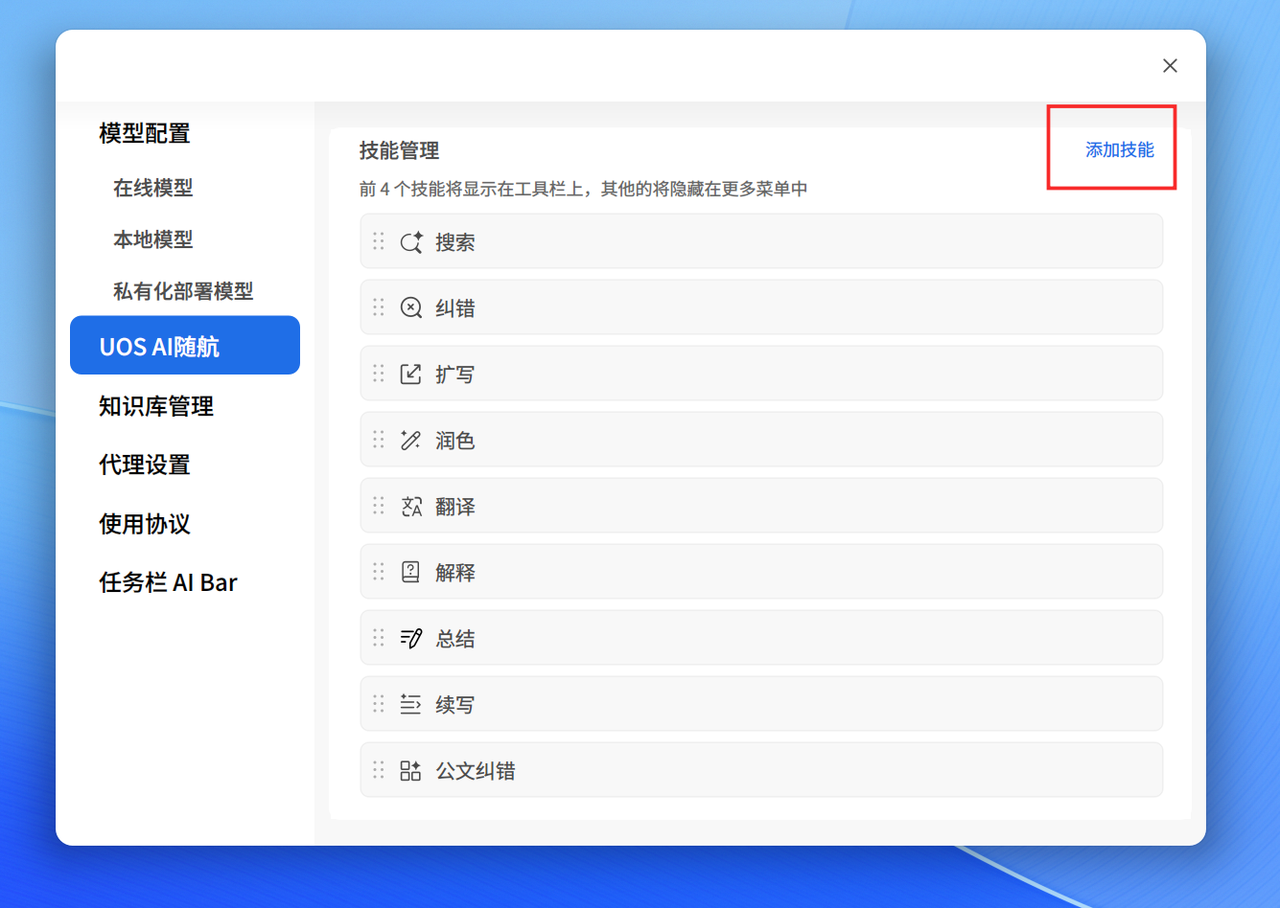1280x908 pixels.
Task: Click the 技能管理 heading
Action: (399, 151)
